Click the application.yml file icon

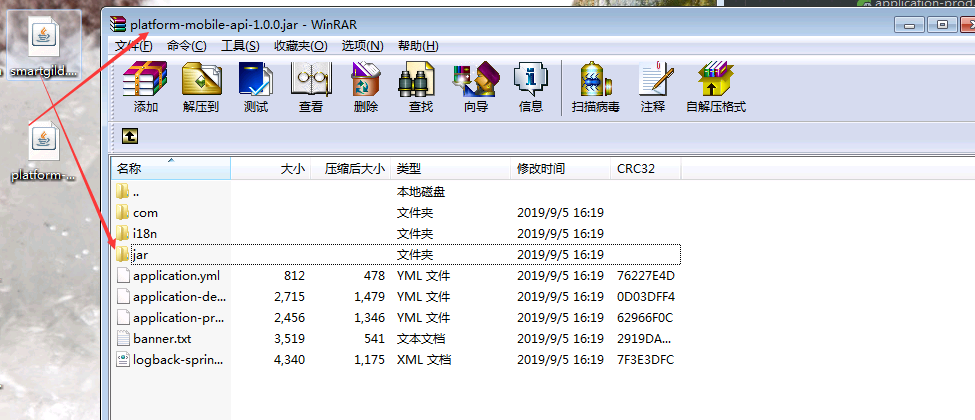[x=123, y=276]
